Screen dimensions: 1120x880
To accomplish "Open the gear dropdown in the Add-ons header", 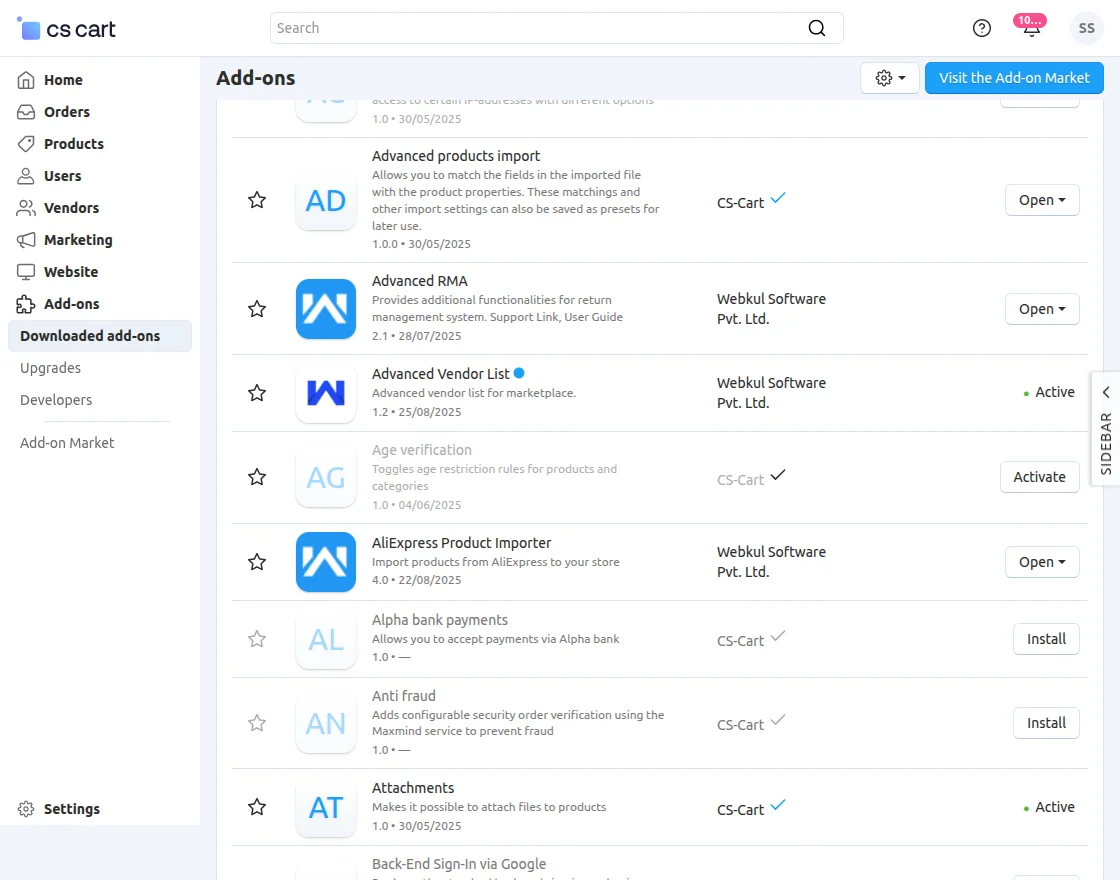I will pos(889,77).
